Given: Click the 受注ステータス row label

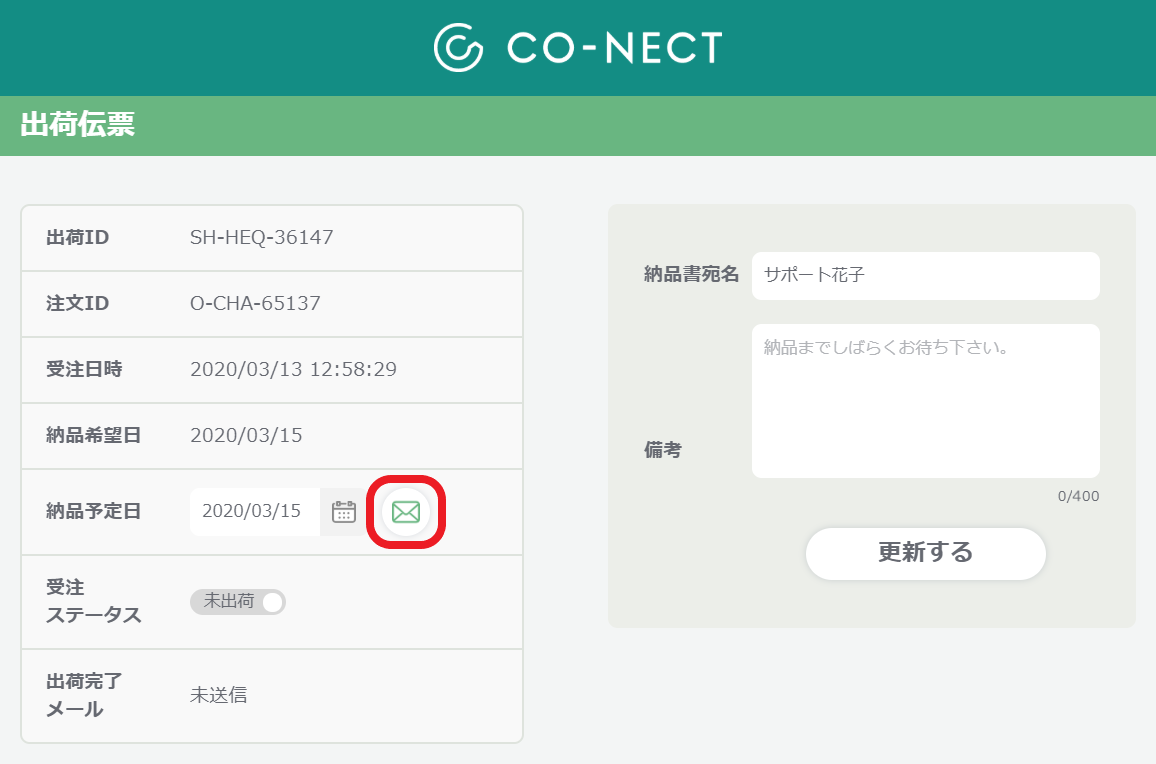Looking at the screenshot, I should click(x=93, y=601).
